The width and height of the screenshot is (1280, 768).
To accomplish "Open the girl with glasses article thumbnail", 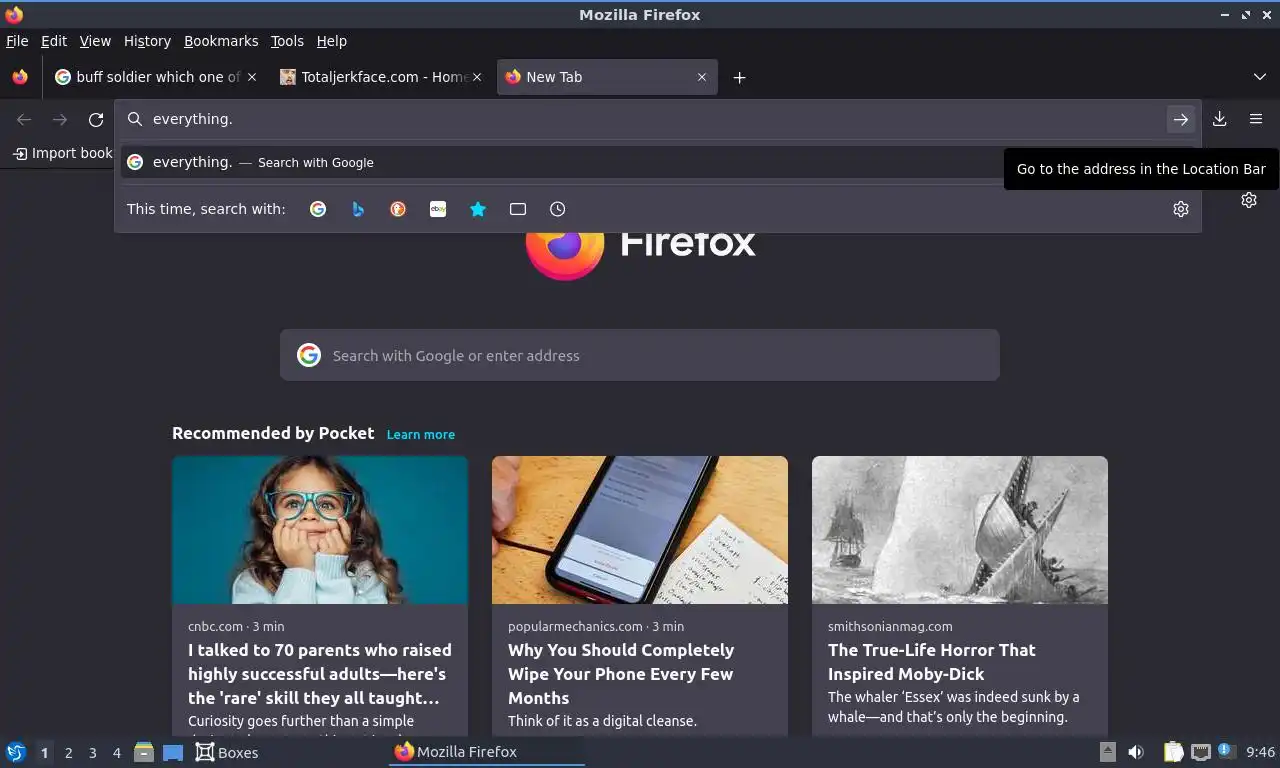I will pyautogui.click(x=320, y=530).
